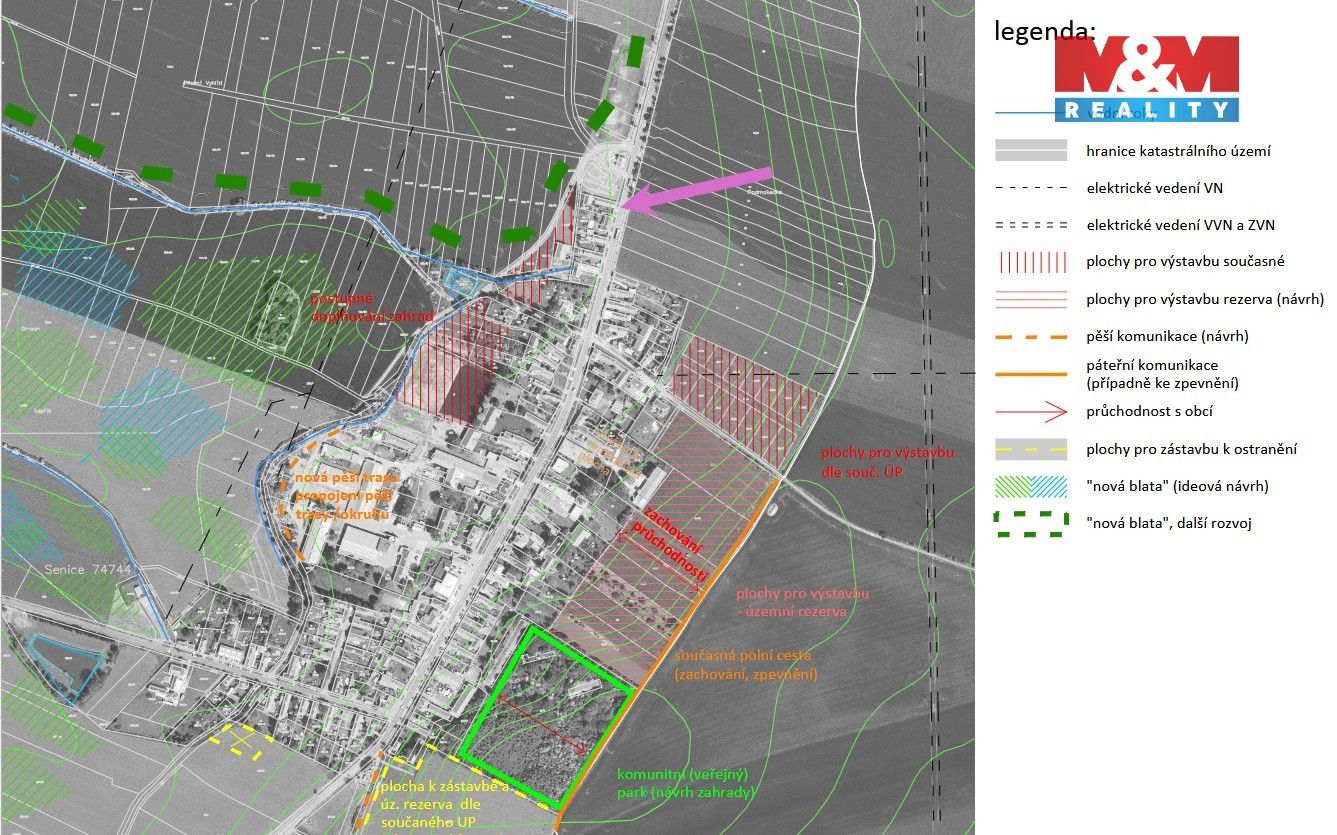1337x835 pixels.
Task: Click 'plochy pro výstavbu rezerva (návrh)' text
Action: pyautogui.click(x=1205, y=299)
